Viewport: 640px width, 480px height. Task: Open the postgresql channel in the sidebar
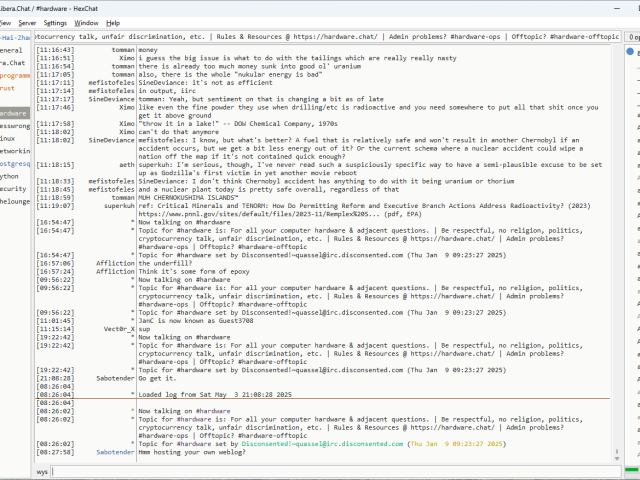(x=15, y=163)
